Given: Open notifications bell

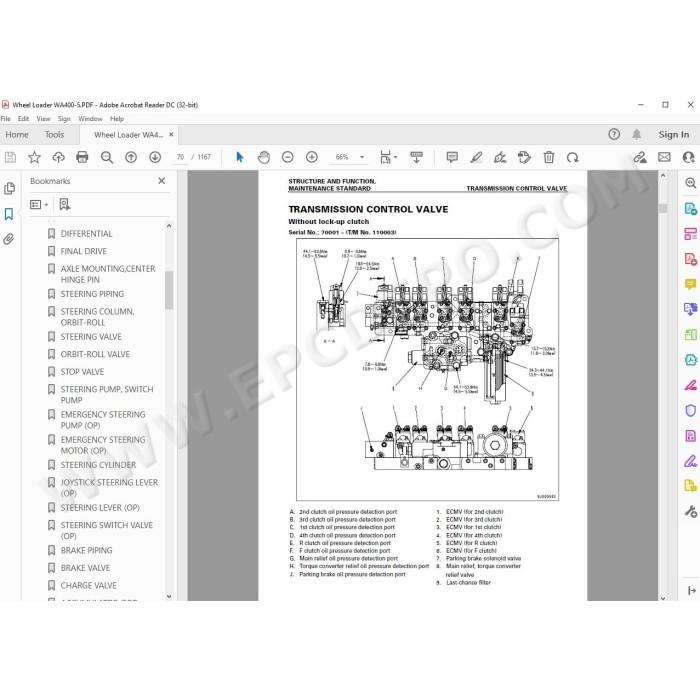Looking at the screenshot, I should click(637, 134).
